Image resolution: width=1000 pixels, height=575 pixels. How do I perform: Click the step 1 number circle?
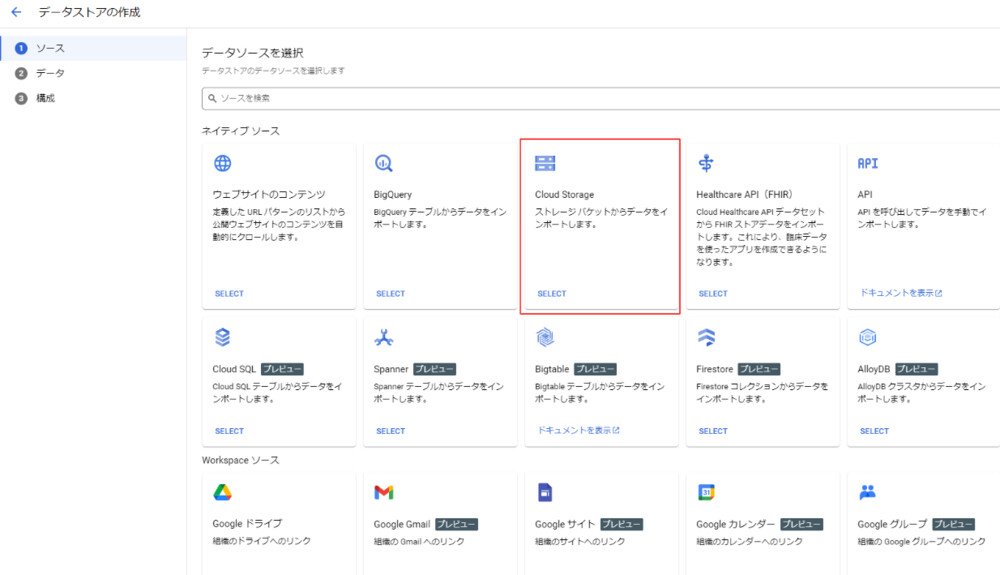click(21, 48)
